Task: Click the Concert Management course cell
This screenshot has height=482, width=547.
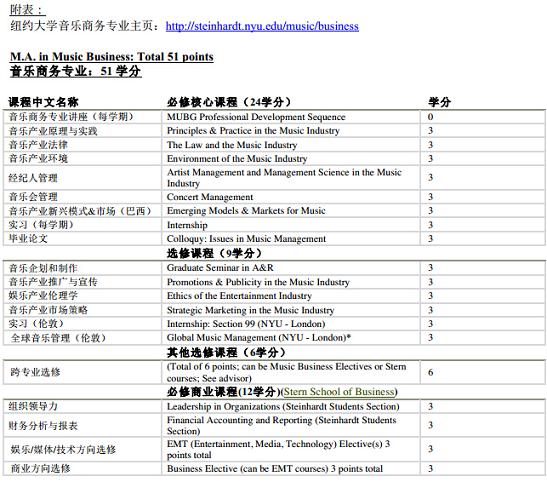Action: (x=291, y=197)
